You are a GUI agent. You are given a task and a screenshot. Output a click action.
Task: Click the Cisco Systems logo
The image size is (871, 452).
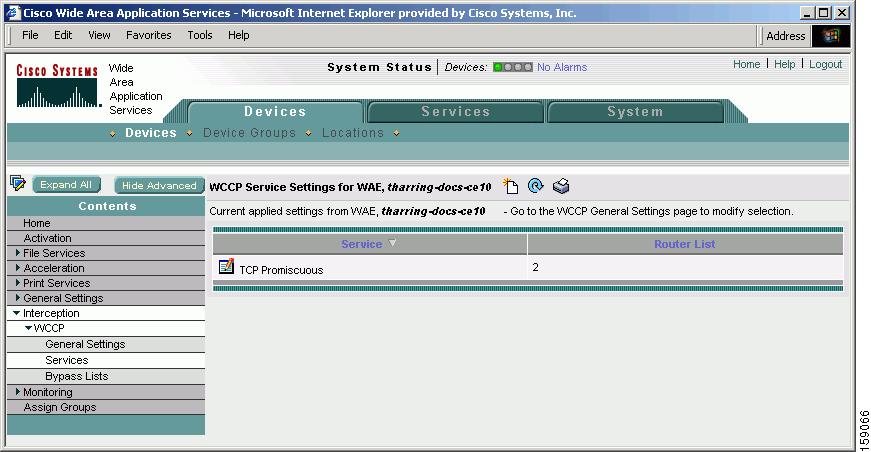coord(57,86)
